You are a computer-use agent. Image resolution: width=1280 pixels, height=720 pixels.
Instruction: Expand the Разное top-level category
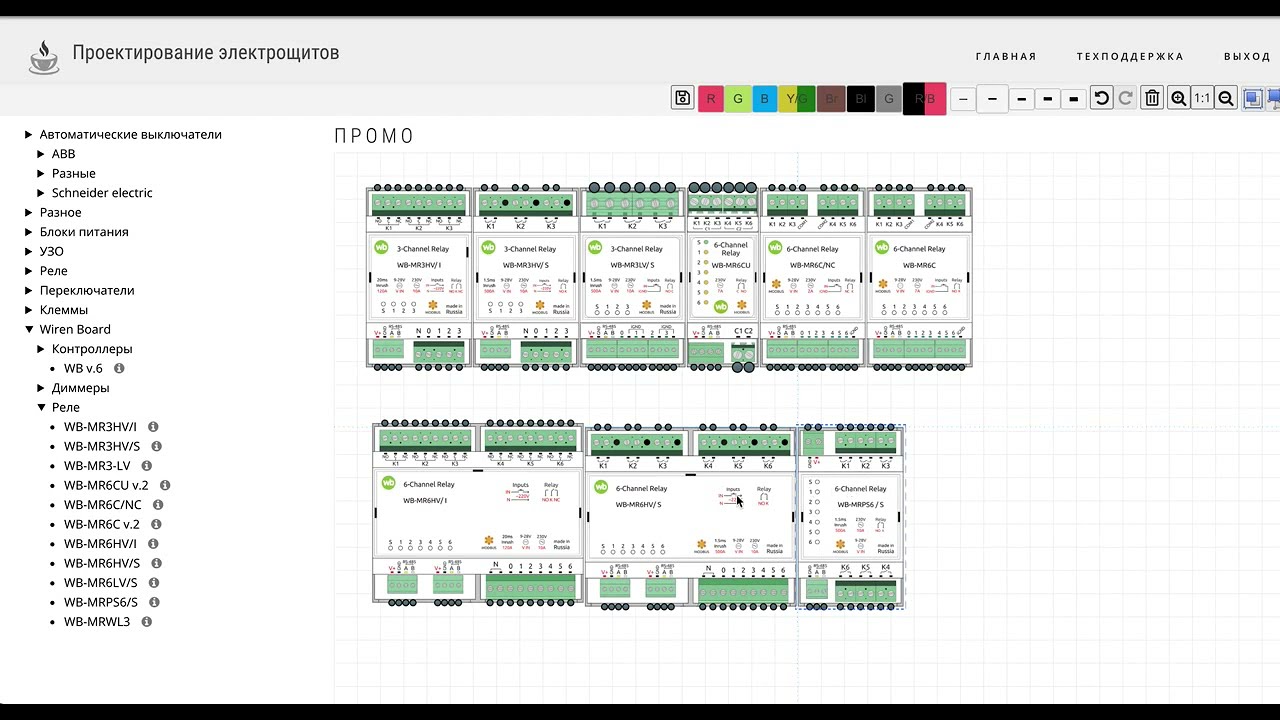click(x=29, y=212)
